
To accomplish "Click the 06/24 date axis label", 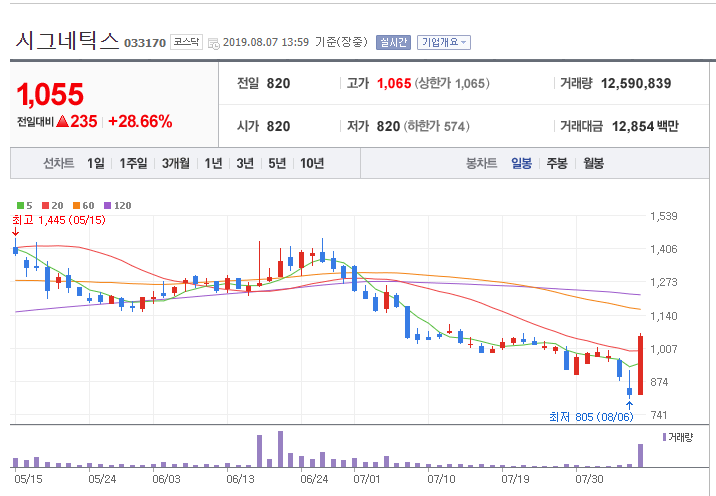I will 315,479.
